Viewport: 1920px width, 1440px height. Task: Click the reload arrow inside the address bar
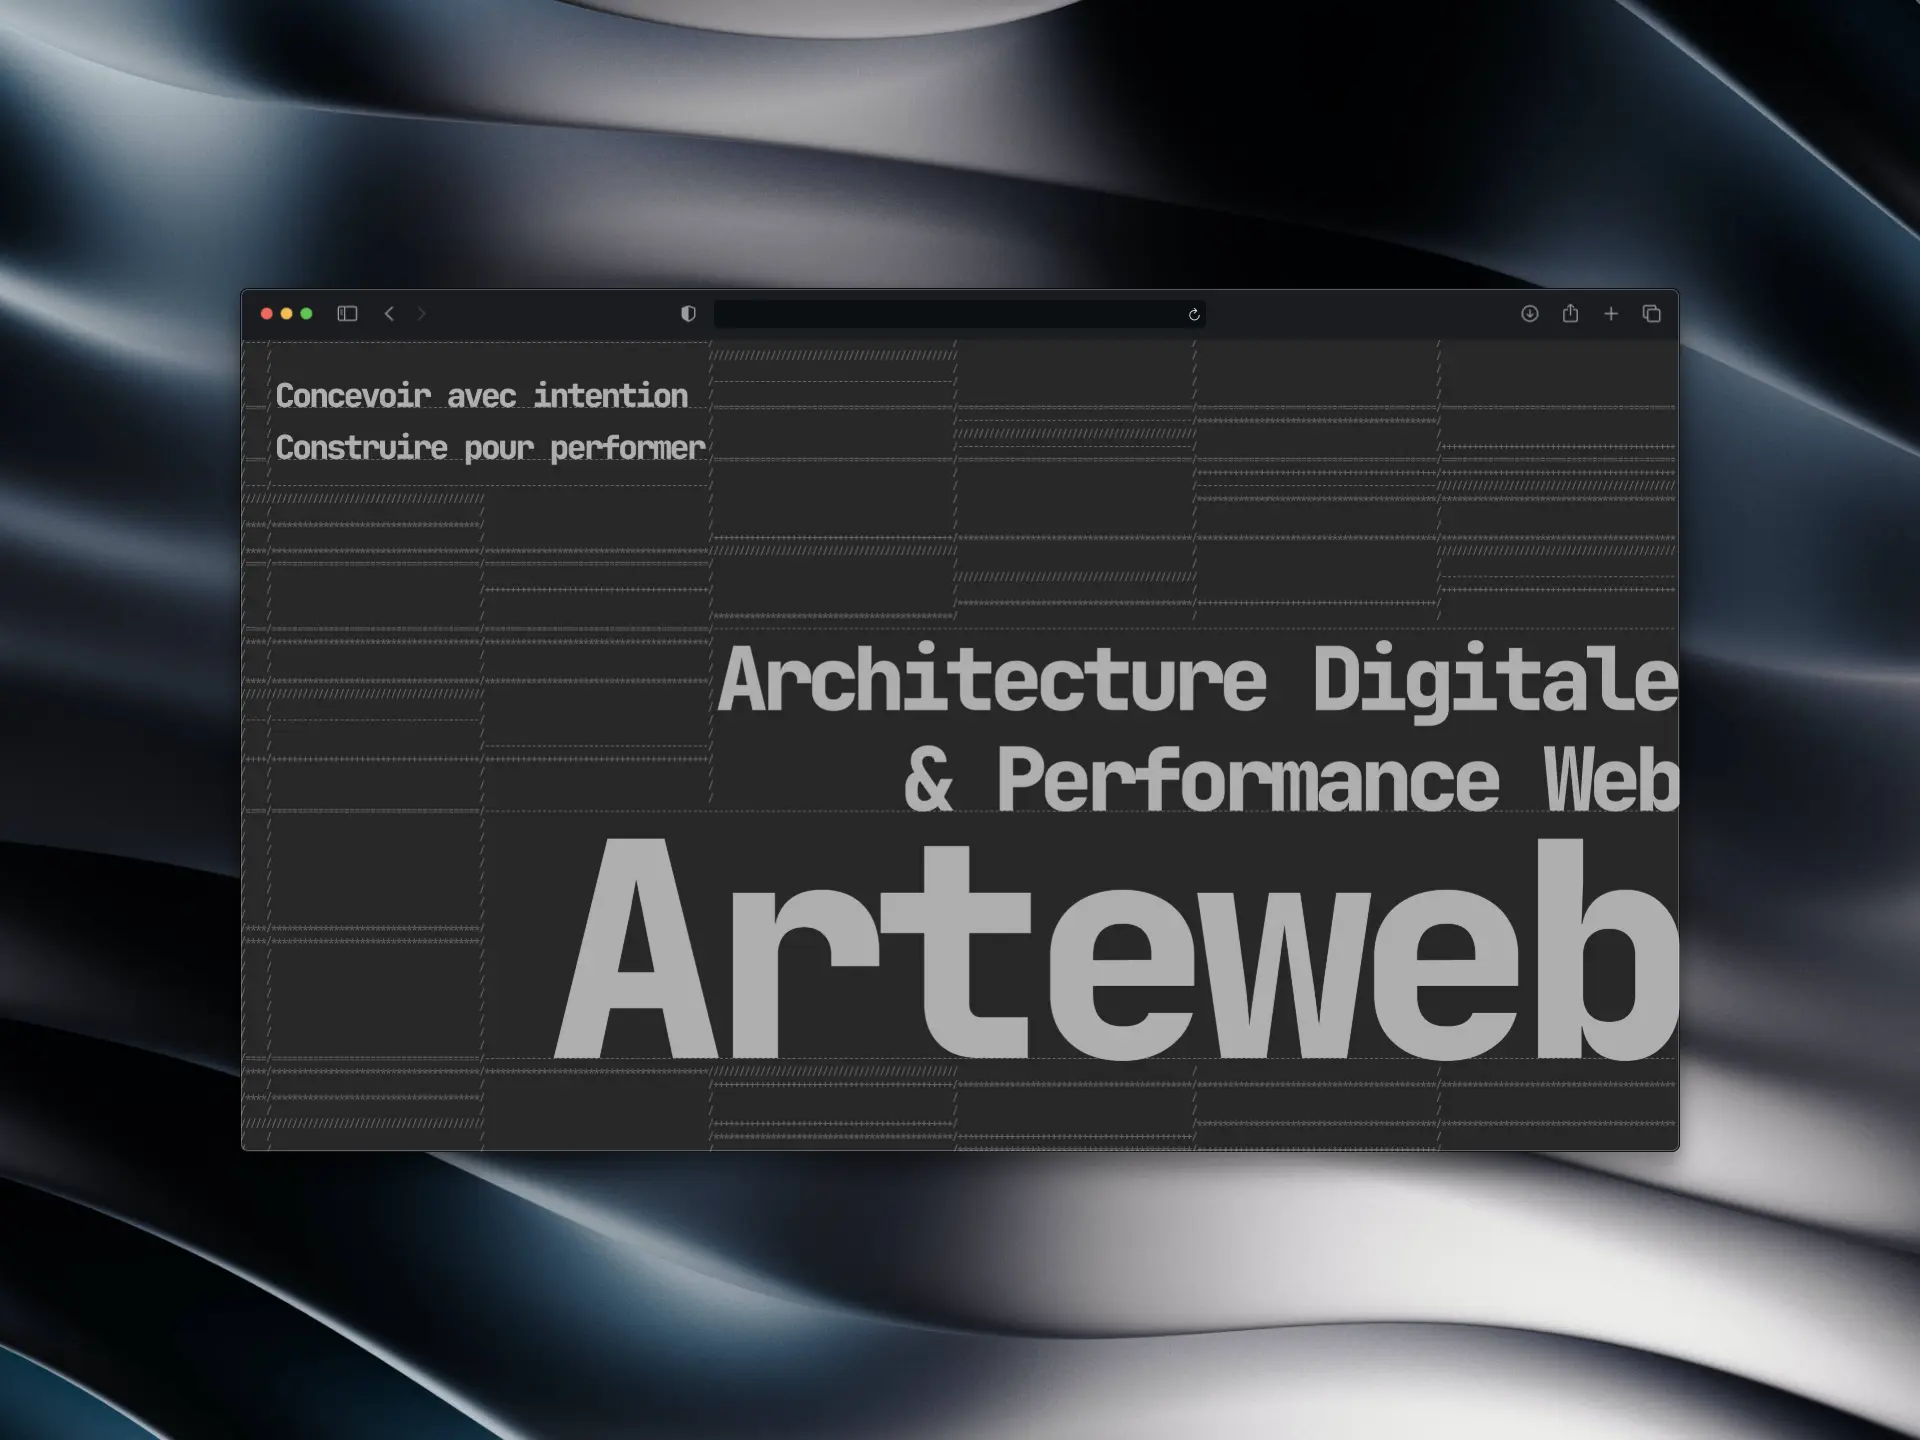tap(1194, 314)
